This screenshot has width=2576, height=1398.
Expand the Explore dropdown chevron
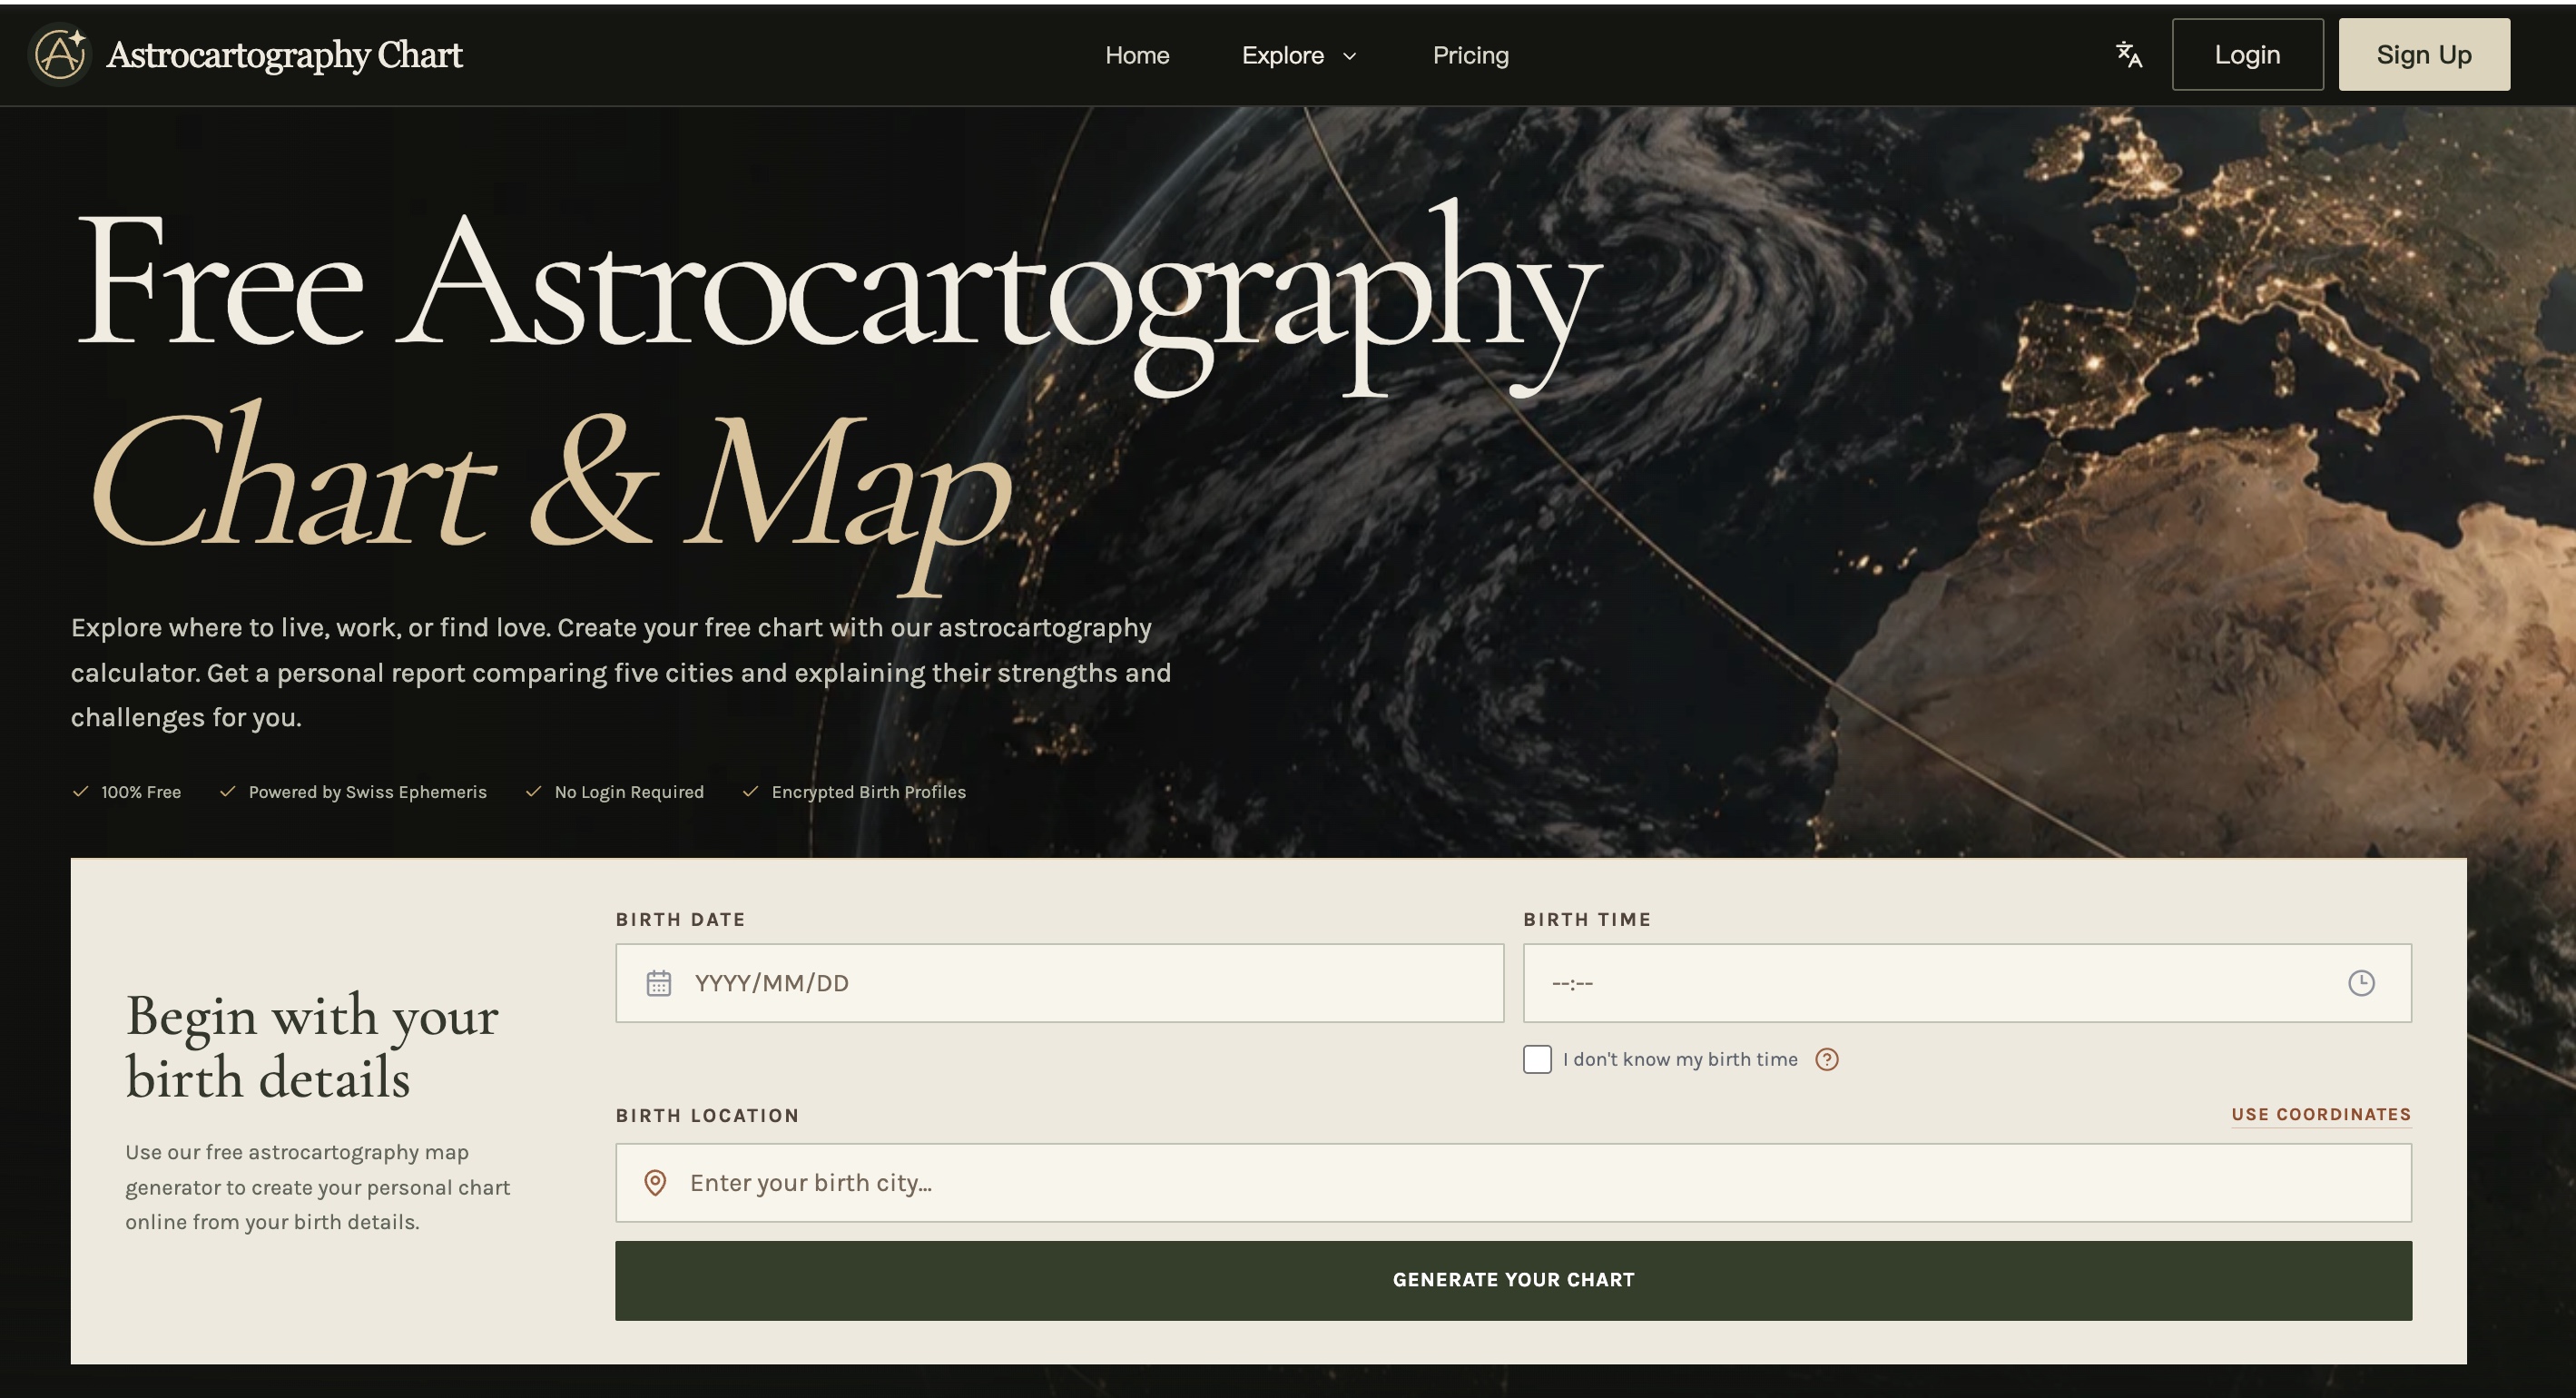click(x=1349, y=56)
